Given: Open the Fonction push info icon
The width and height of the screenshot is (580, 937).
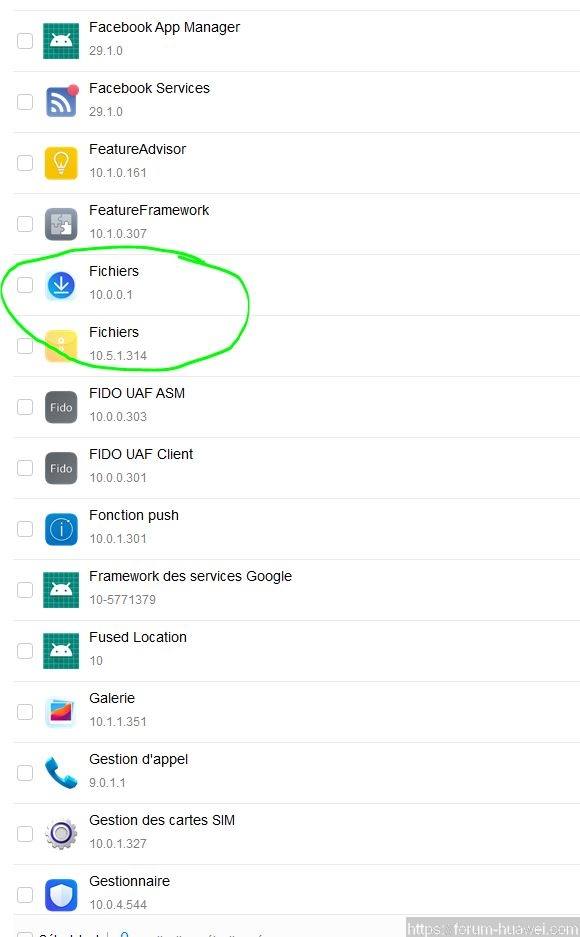Looking at the screenshot, I should 61,529.
